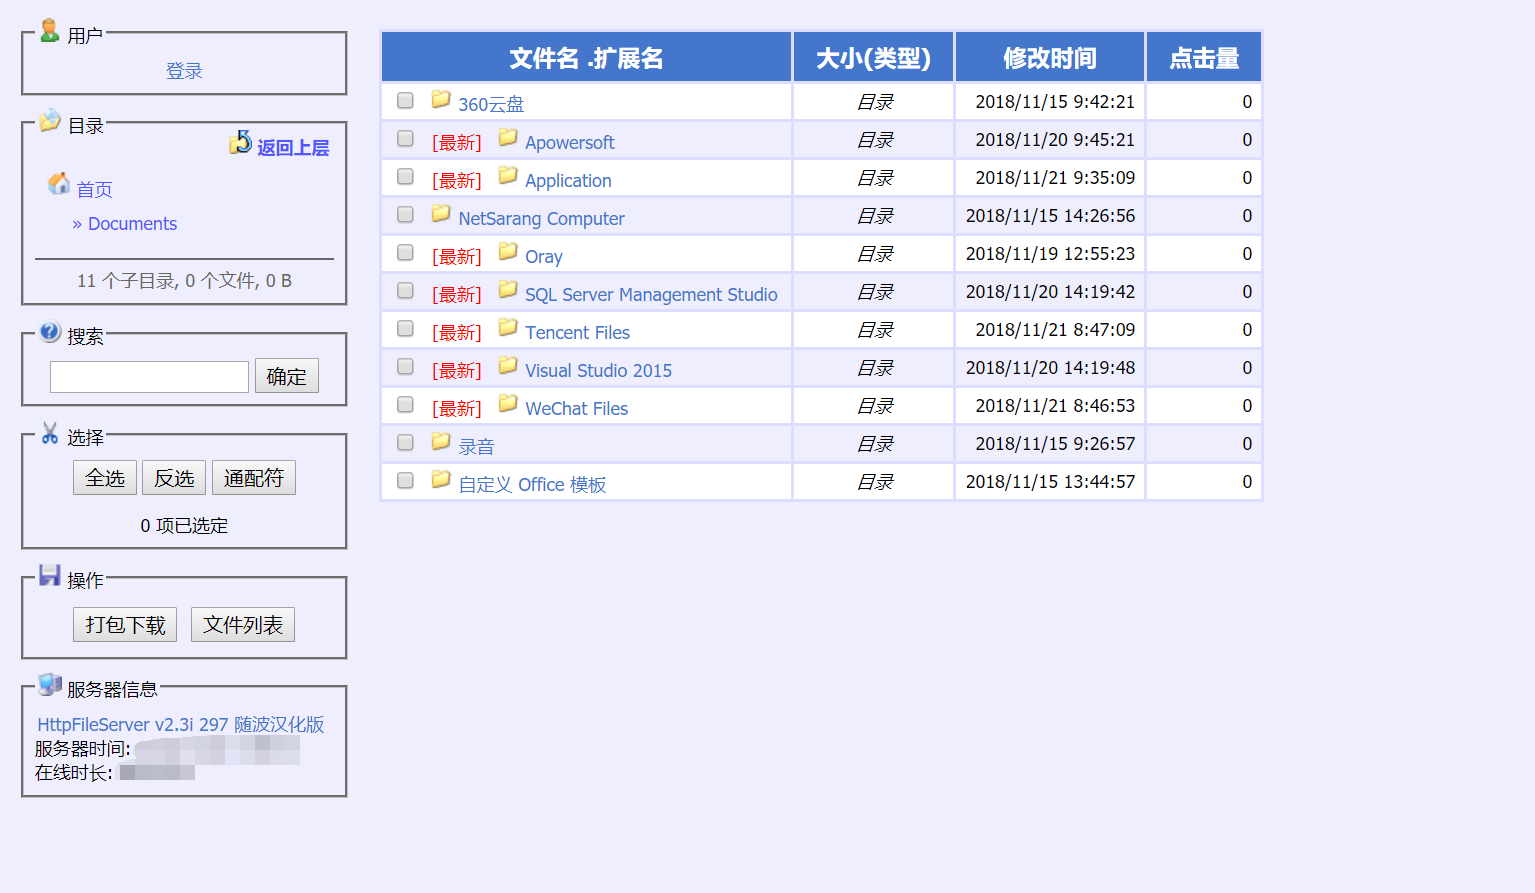Screen dimensions: 1535x893
Task: Select the checkbox for 自定义 Office 模板
Action: coord(405,481)
